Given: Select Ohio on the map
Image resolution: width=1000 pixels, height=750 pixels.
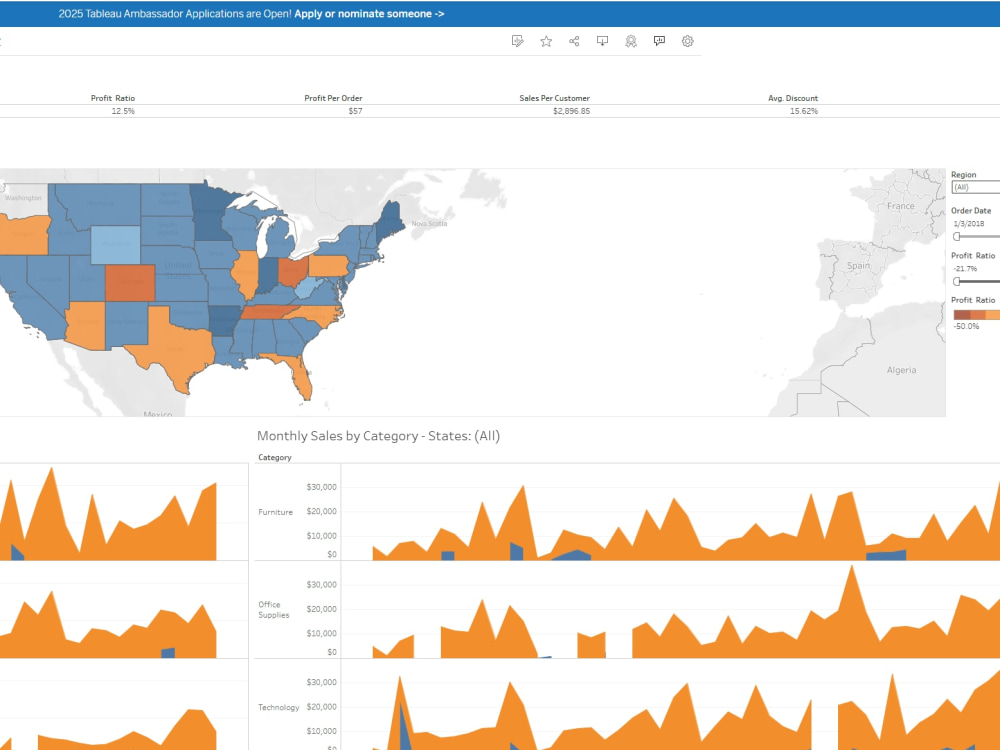Looking at the screenshot, I should (x=293, y=272).
